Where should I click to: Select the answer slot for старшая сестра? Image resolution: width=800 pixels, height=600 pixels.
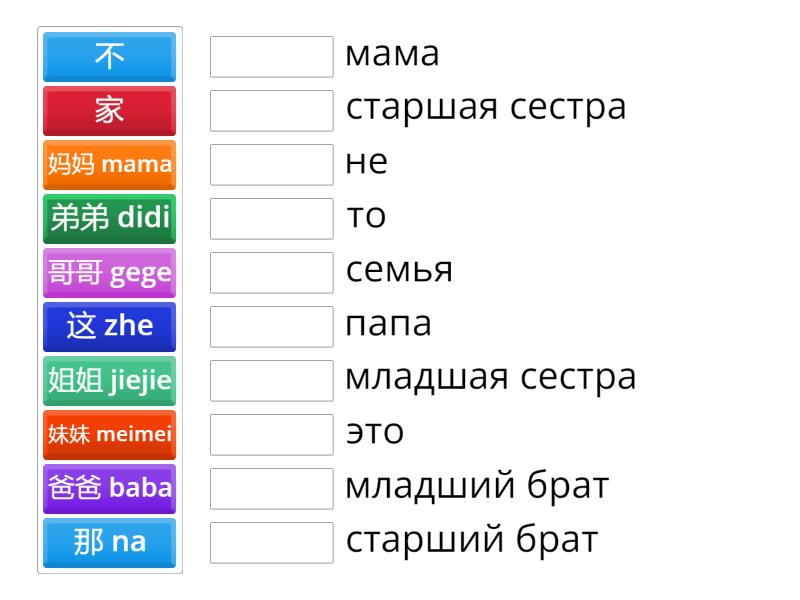[272, 111]
